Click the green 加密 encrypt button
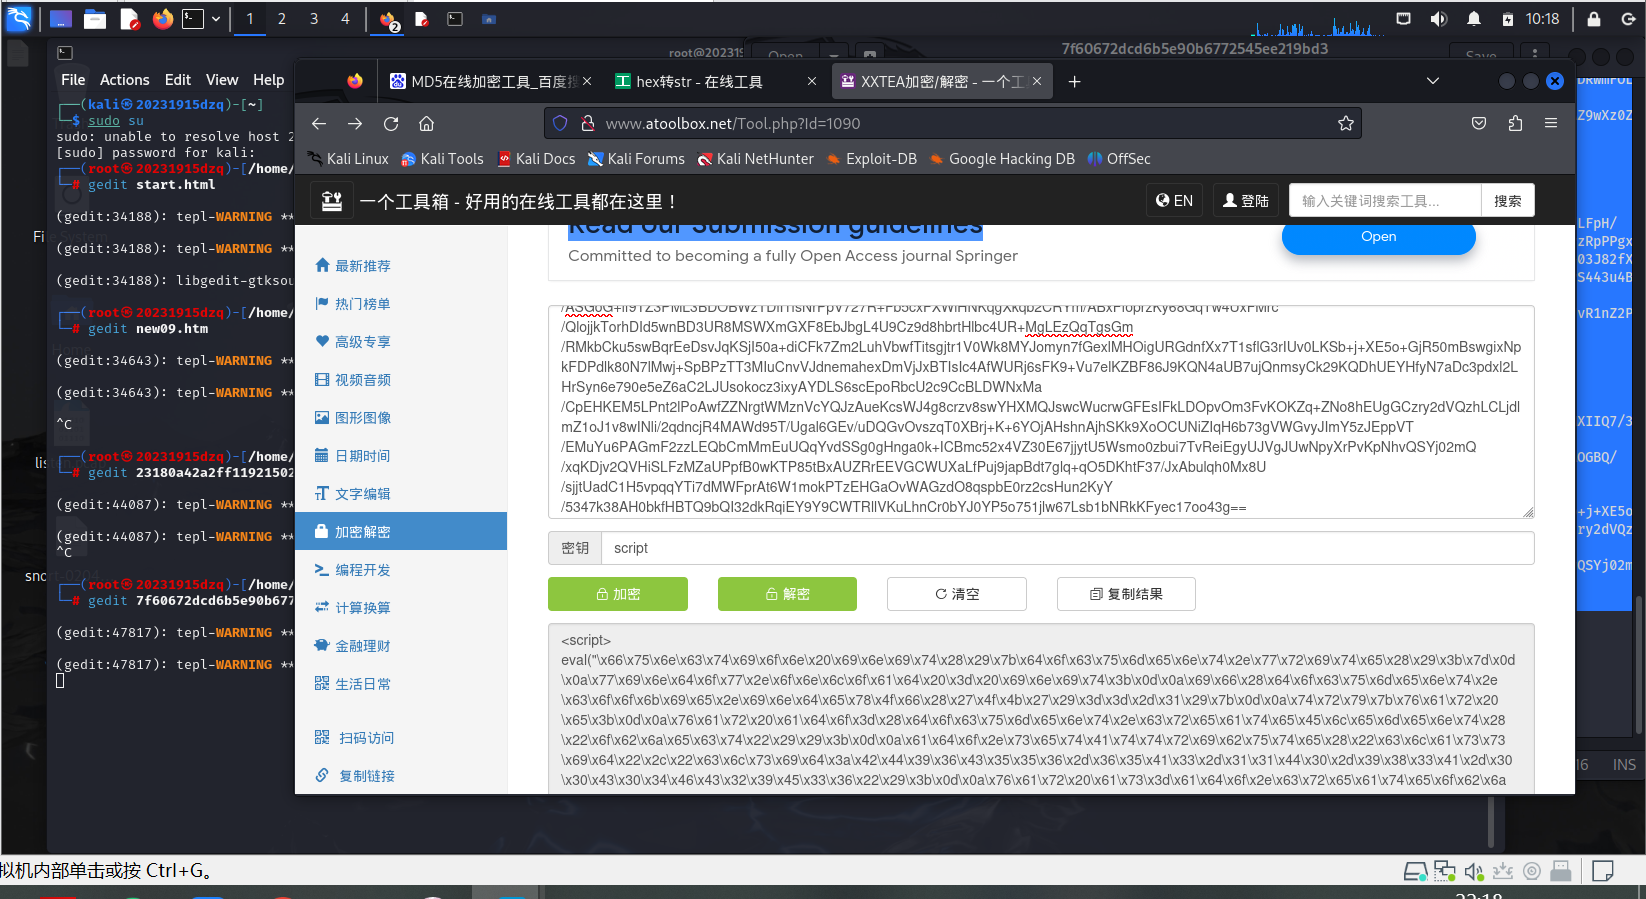Image resolution: width=1646 pixels, height=899 pixels. [618, 594]
